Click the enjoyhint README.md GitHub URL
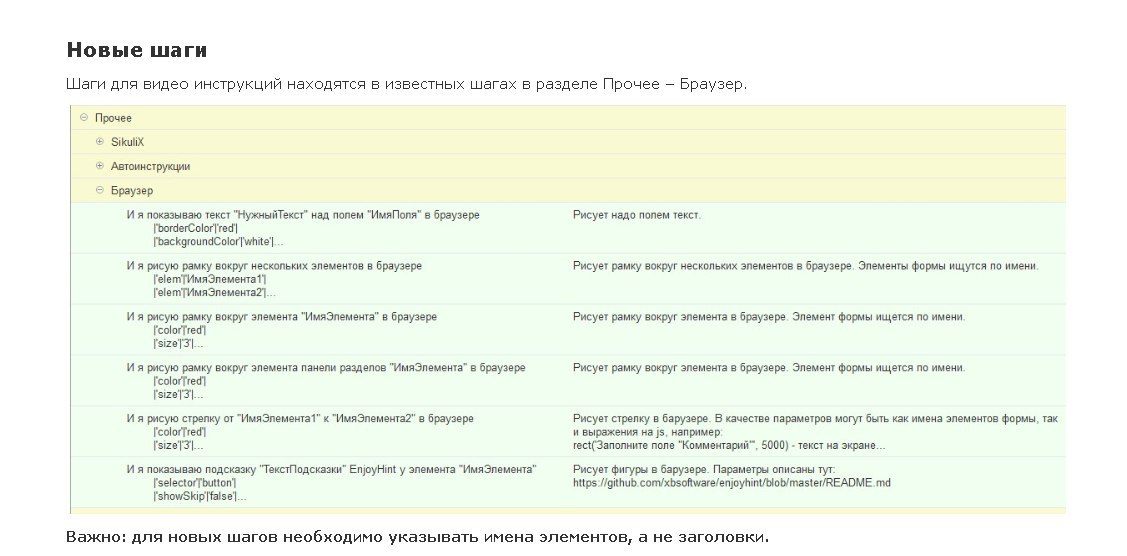This screenshot has height=556, width=1127. coord(732,483)
